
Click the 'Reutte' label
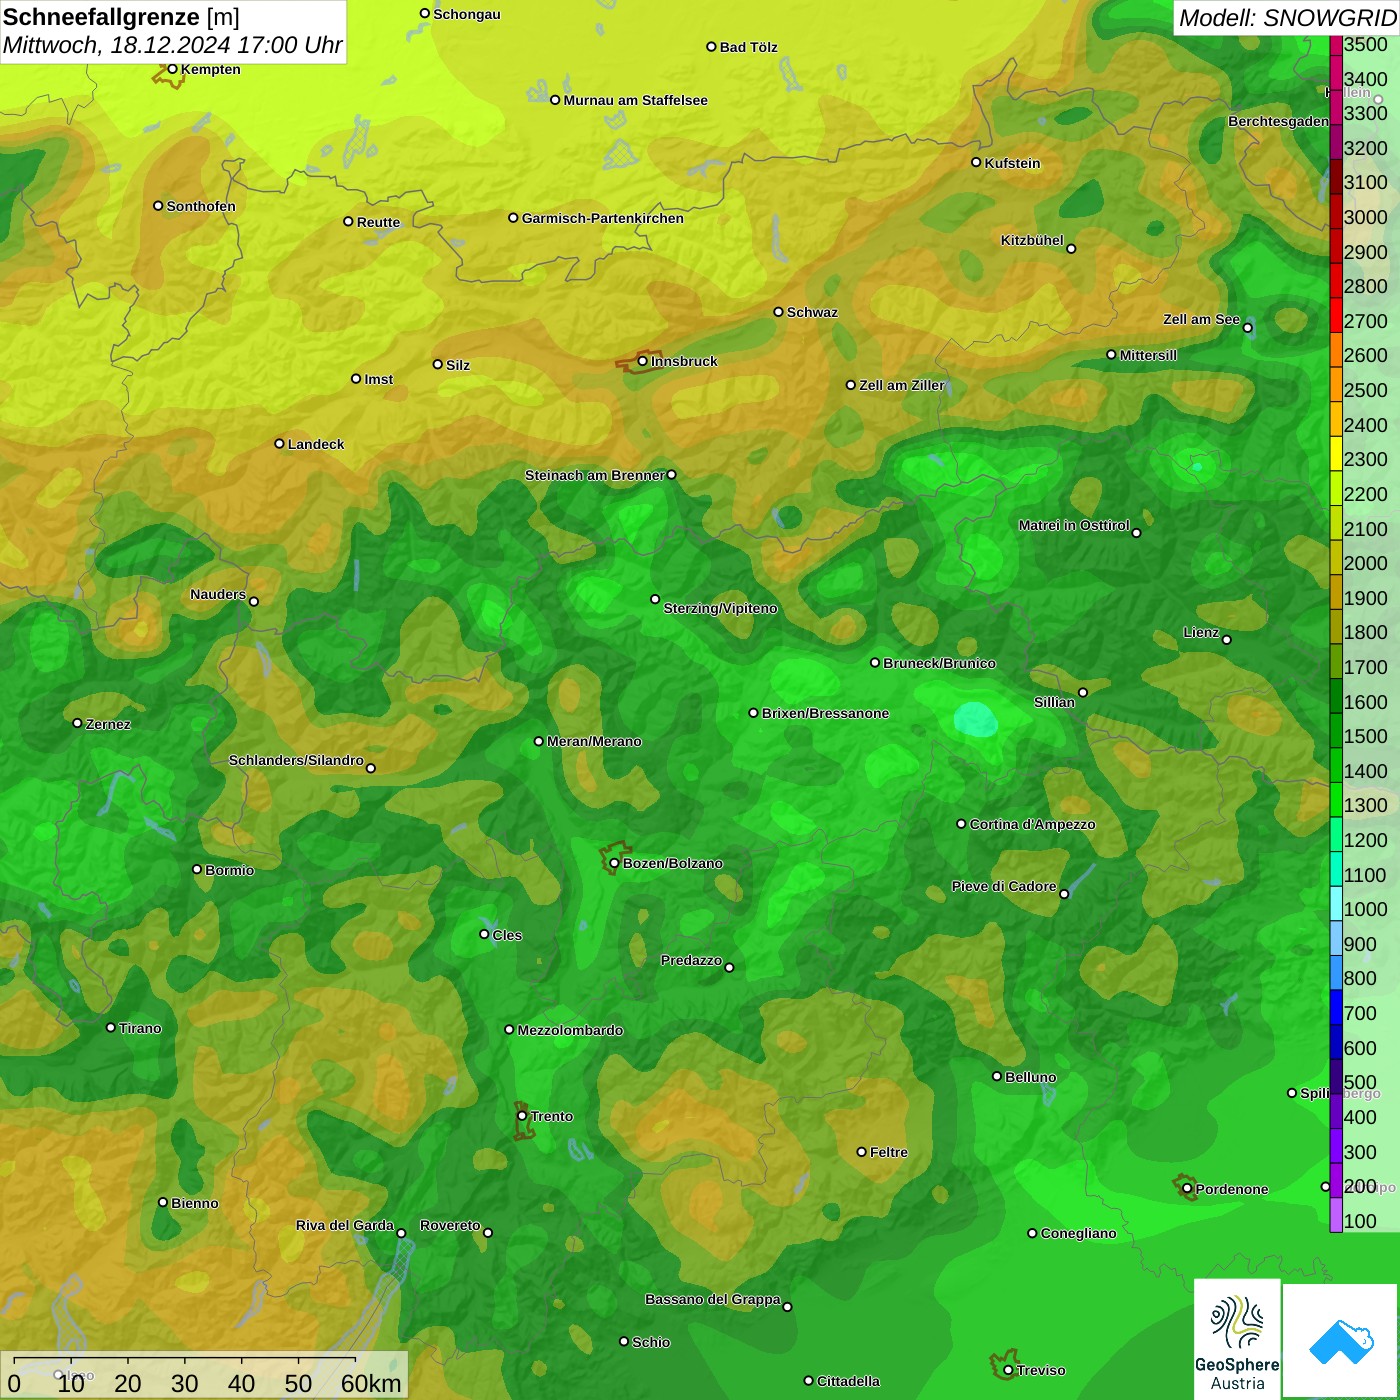378,222
